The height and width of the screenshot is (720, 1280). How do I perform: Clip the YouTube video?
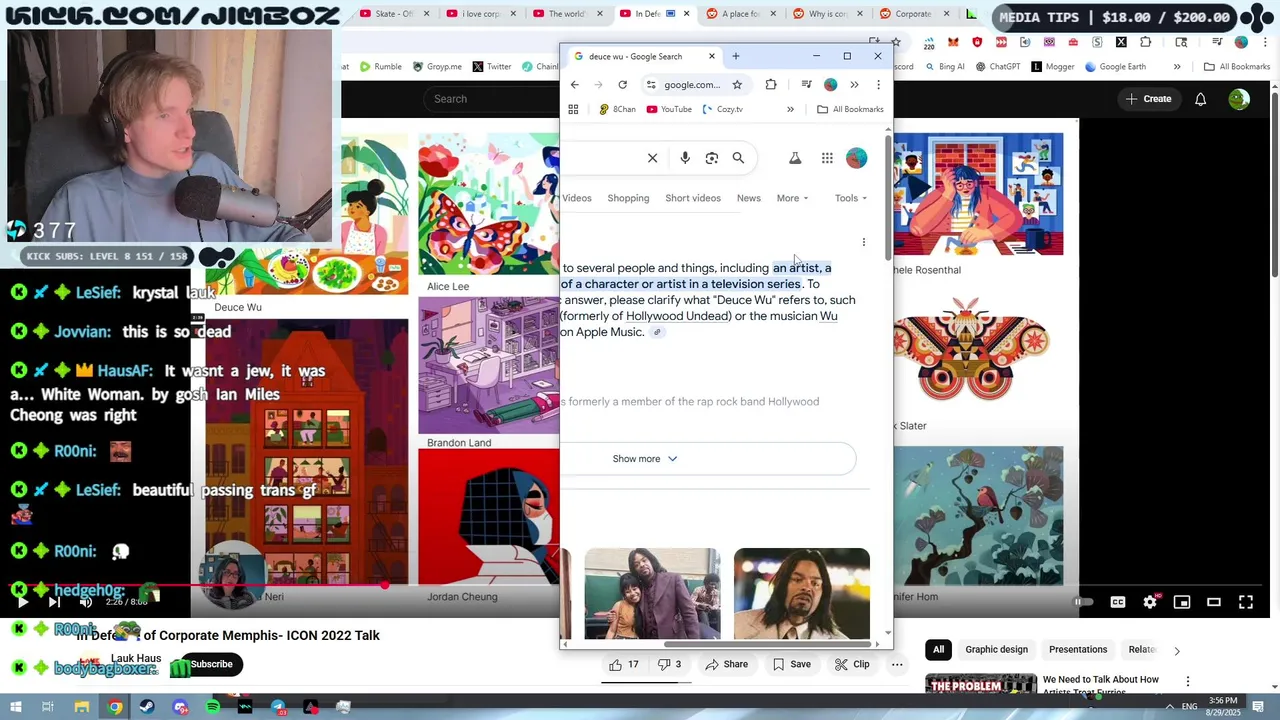coord(852,664)
